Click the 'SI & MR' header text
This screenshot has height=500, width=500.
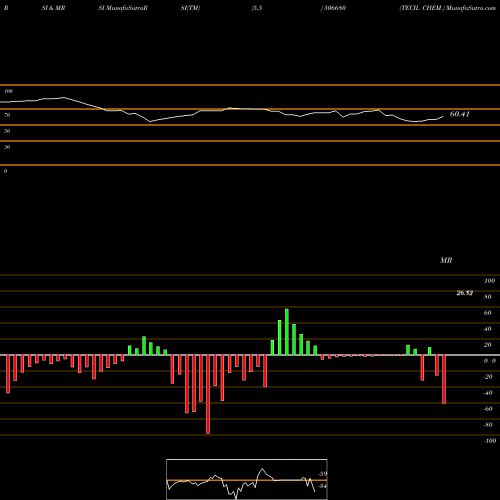53,8
